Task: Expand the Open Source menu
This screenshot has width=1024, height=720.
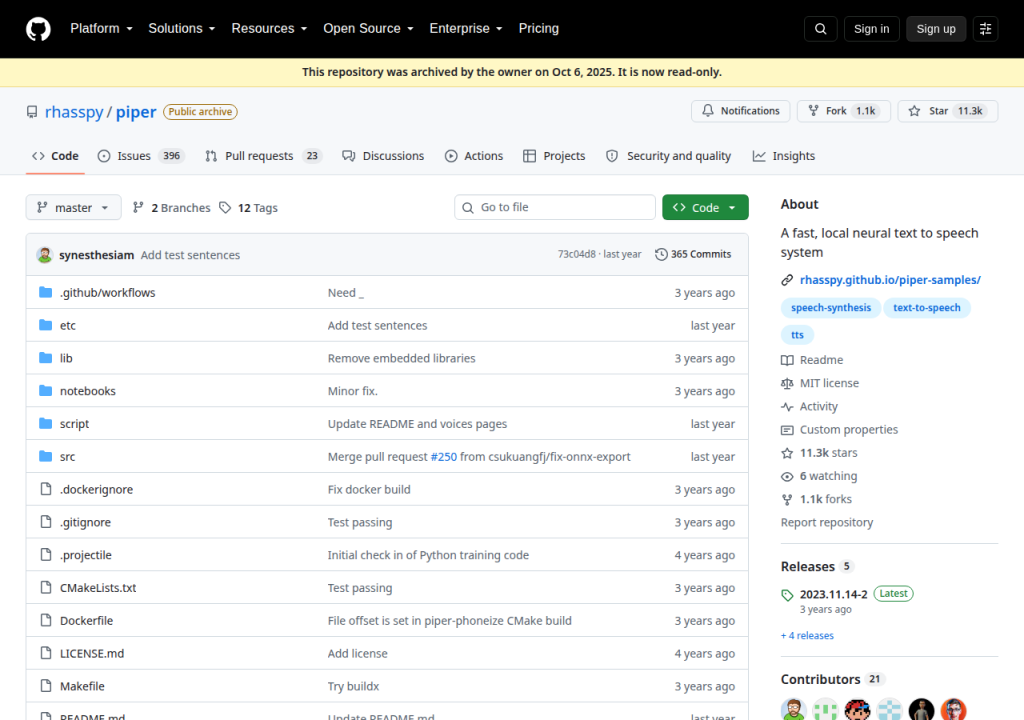Action: [x=368, y=29]
